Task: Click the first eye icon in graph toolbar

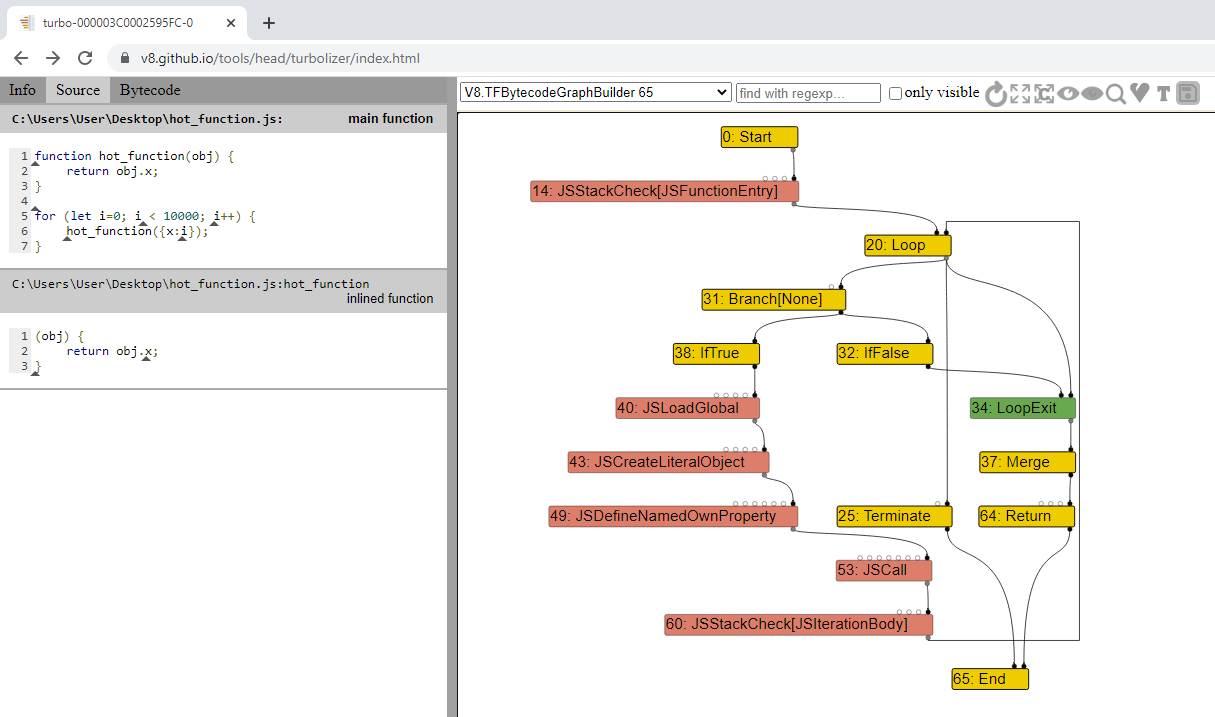Action: (x=1068, y=94)
